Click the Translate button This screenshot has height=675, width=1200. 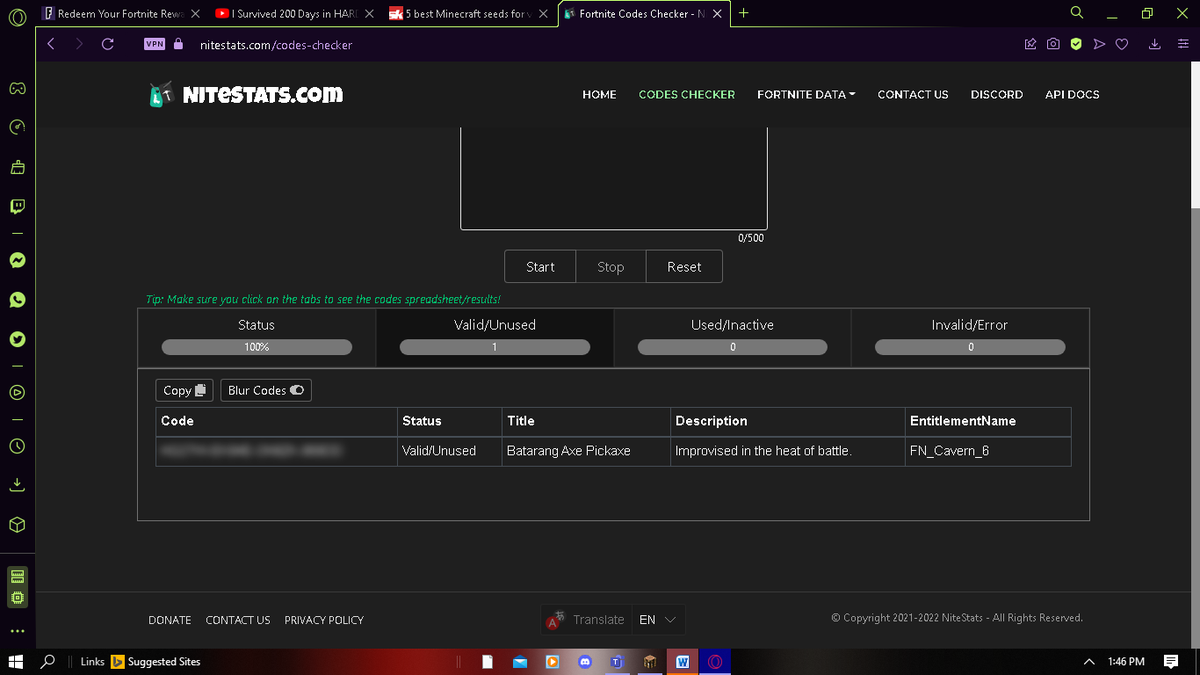click(586, 620)
